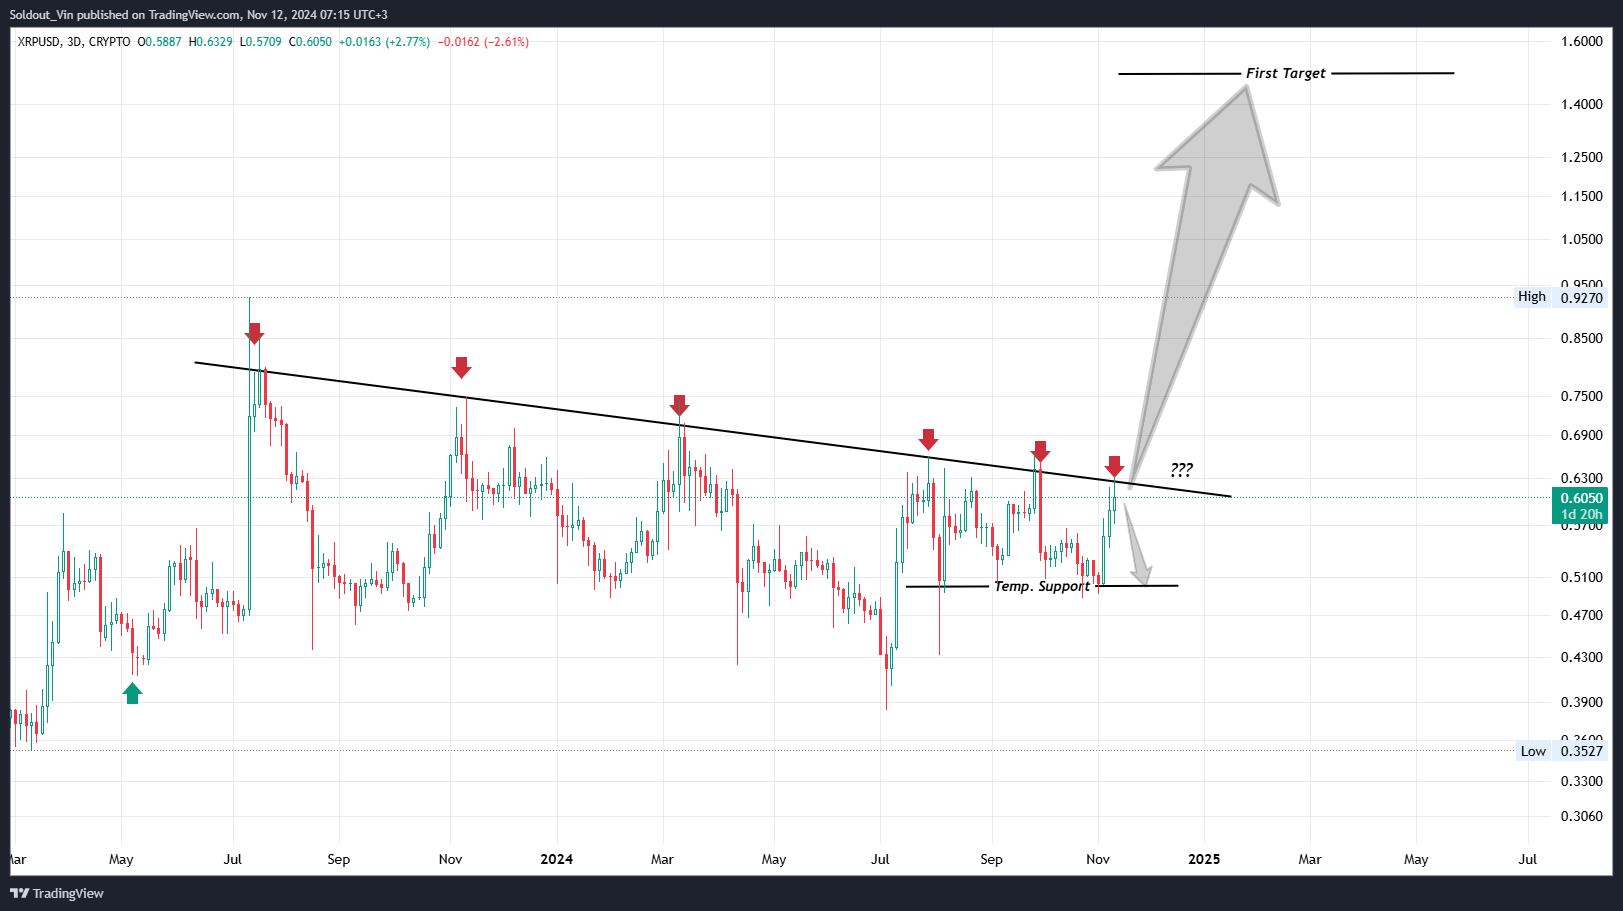Click the current price label 0.6050
1623x911 pixels.
[x=1581, y=498]
